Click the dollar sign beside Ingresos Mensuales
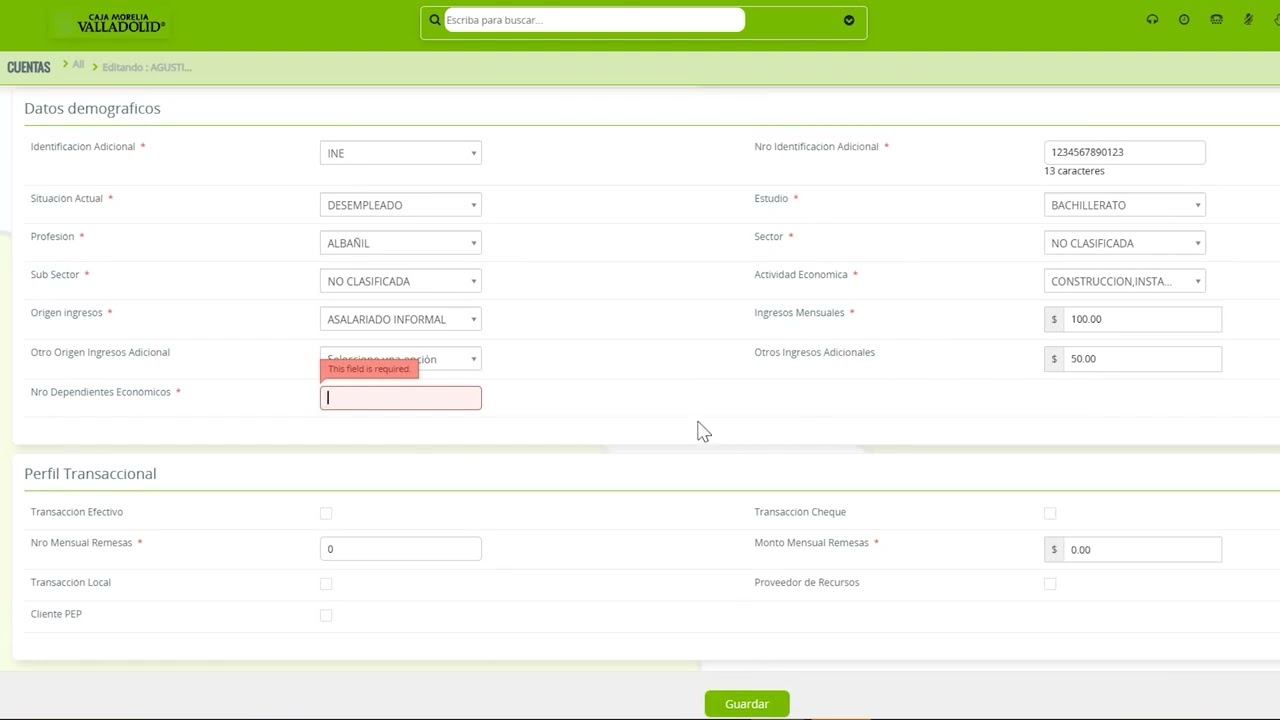Viewport: 1280px width, 720px height. pyautogui.click(x=1053, y=319)
